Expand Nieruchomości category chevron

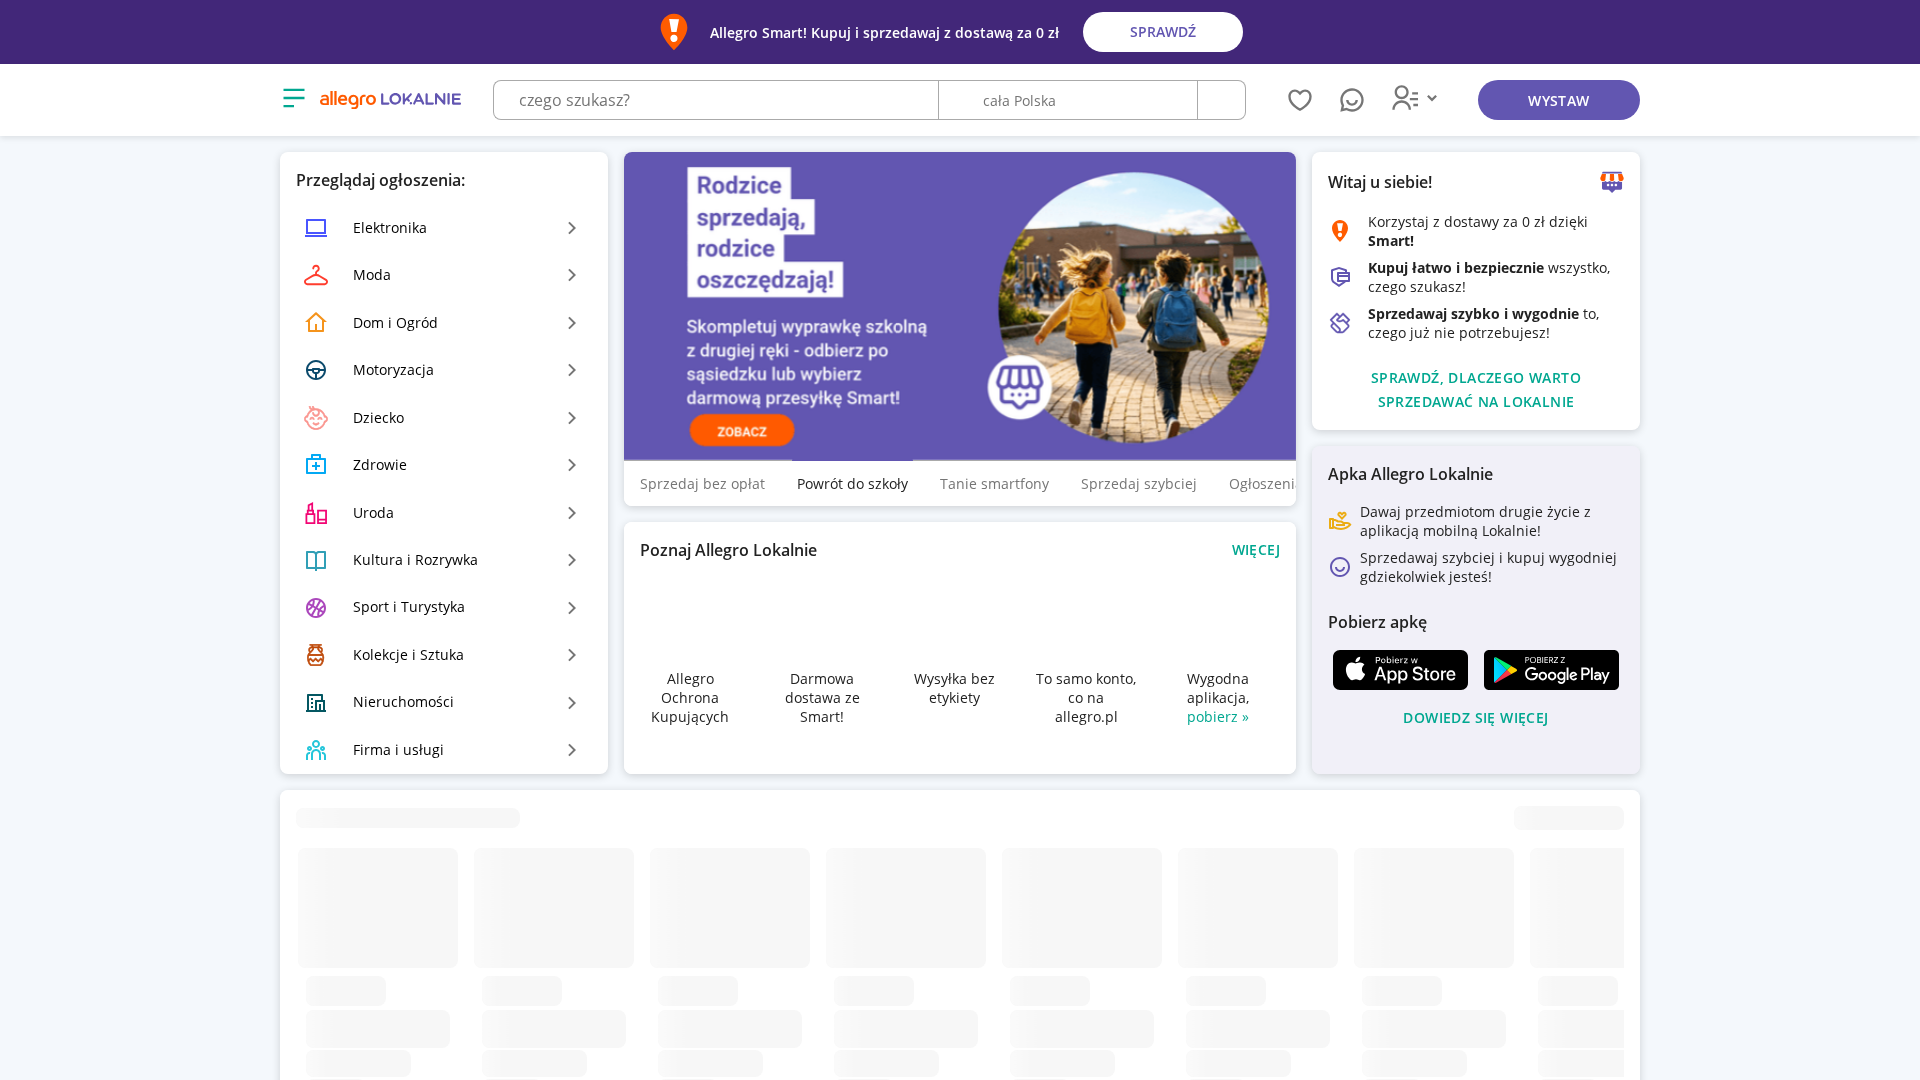click(572, 702)
